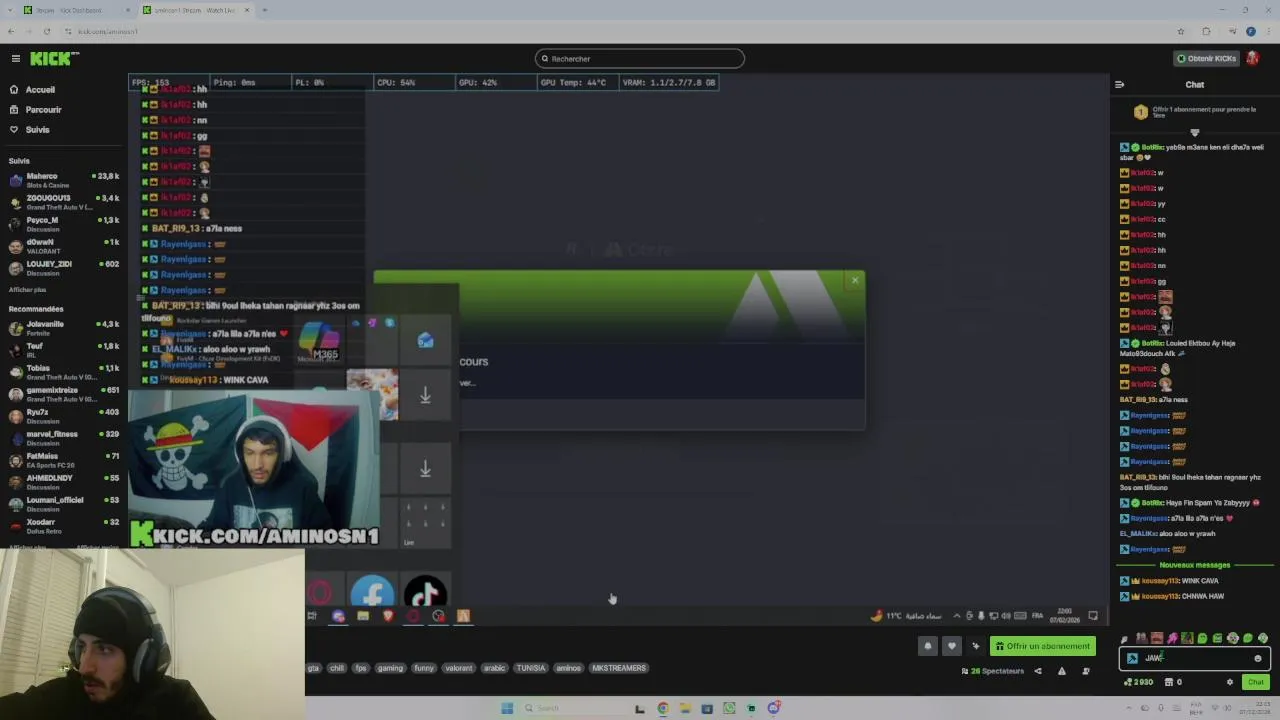This screenshot has height=720, width=1280.
Task: Open chat settings gear icon
Action: 1230,682
